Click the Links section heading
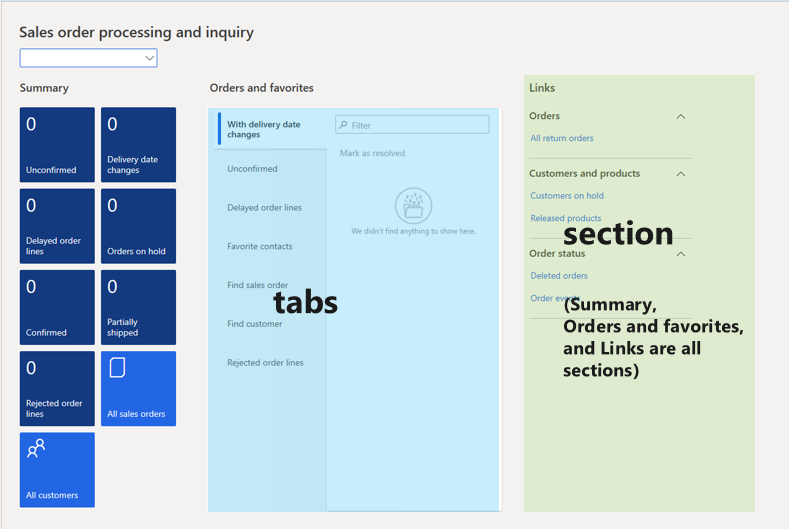Viewport: 789px width, 529px height. (x=542, y=88)
